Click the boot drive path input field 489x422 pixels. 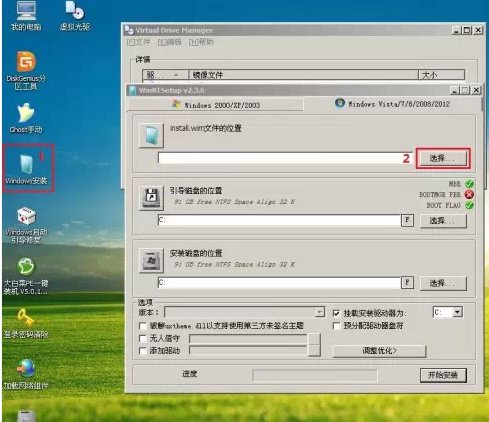279,220
